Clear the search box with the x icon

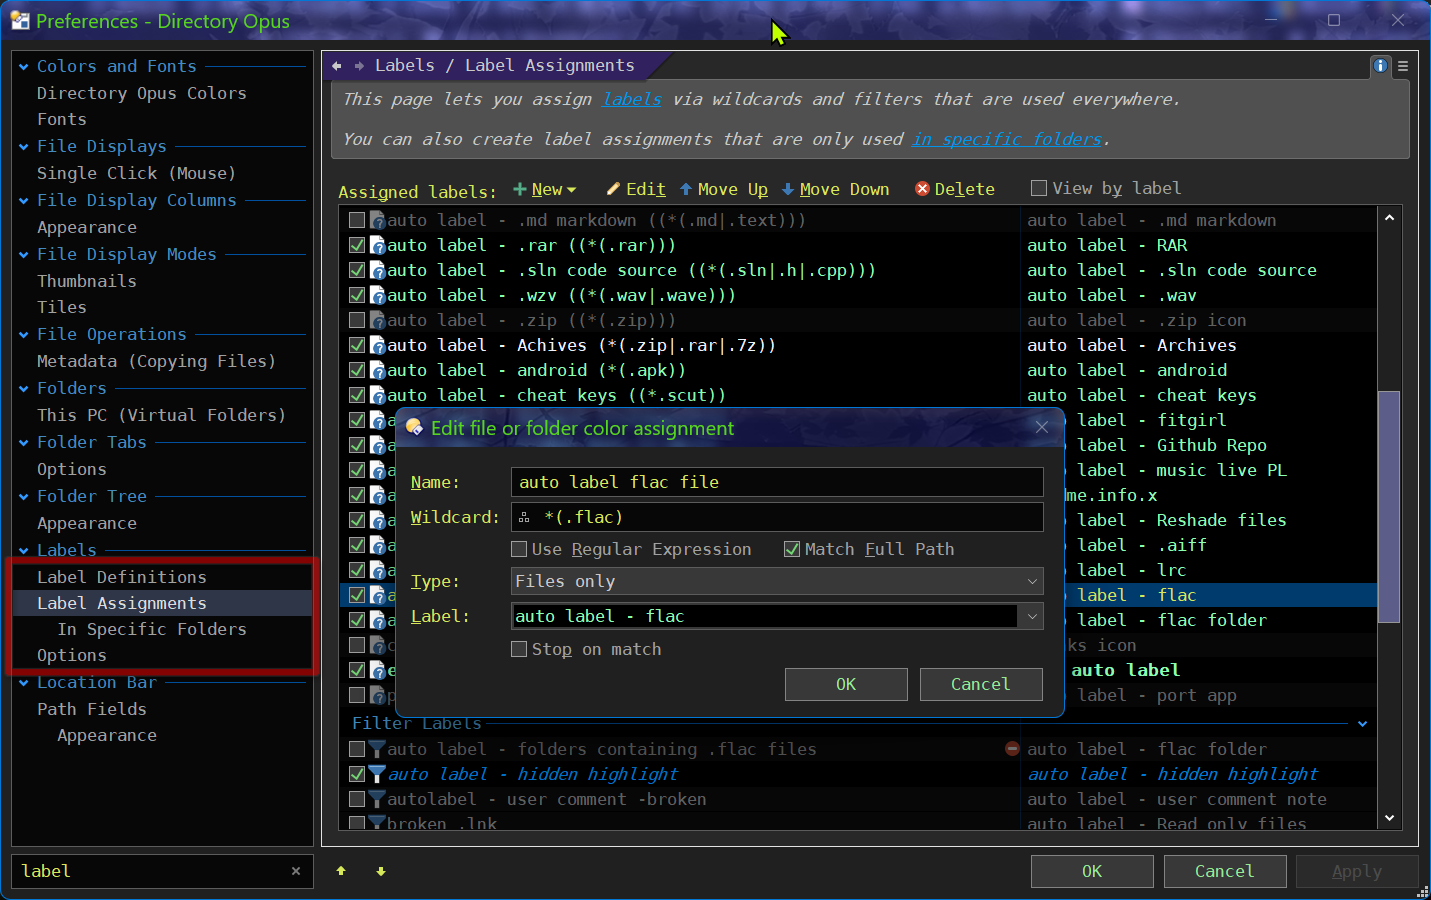[296, 871]
